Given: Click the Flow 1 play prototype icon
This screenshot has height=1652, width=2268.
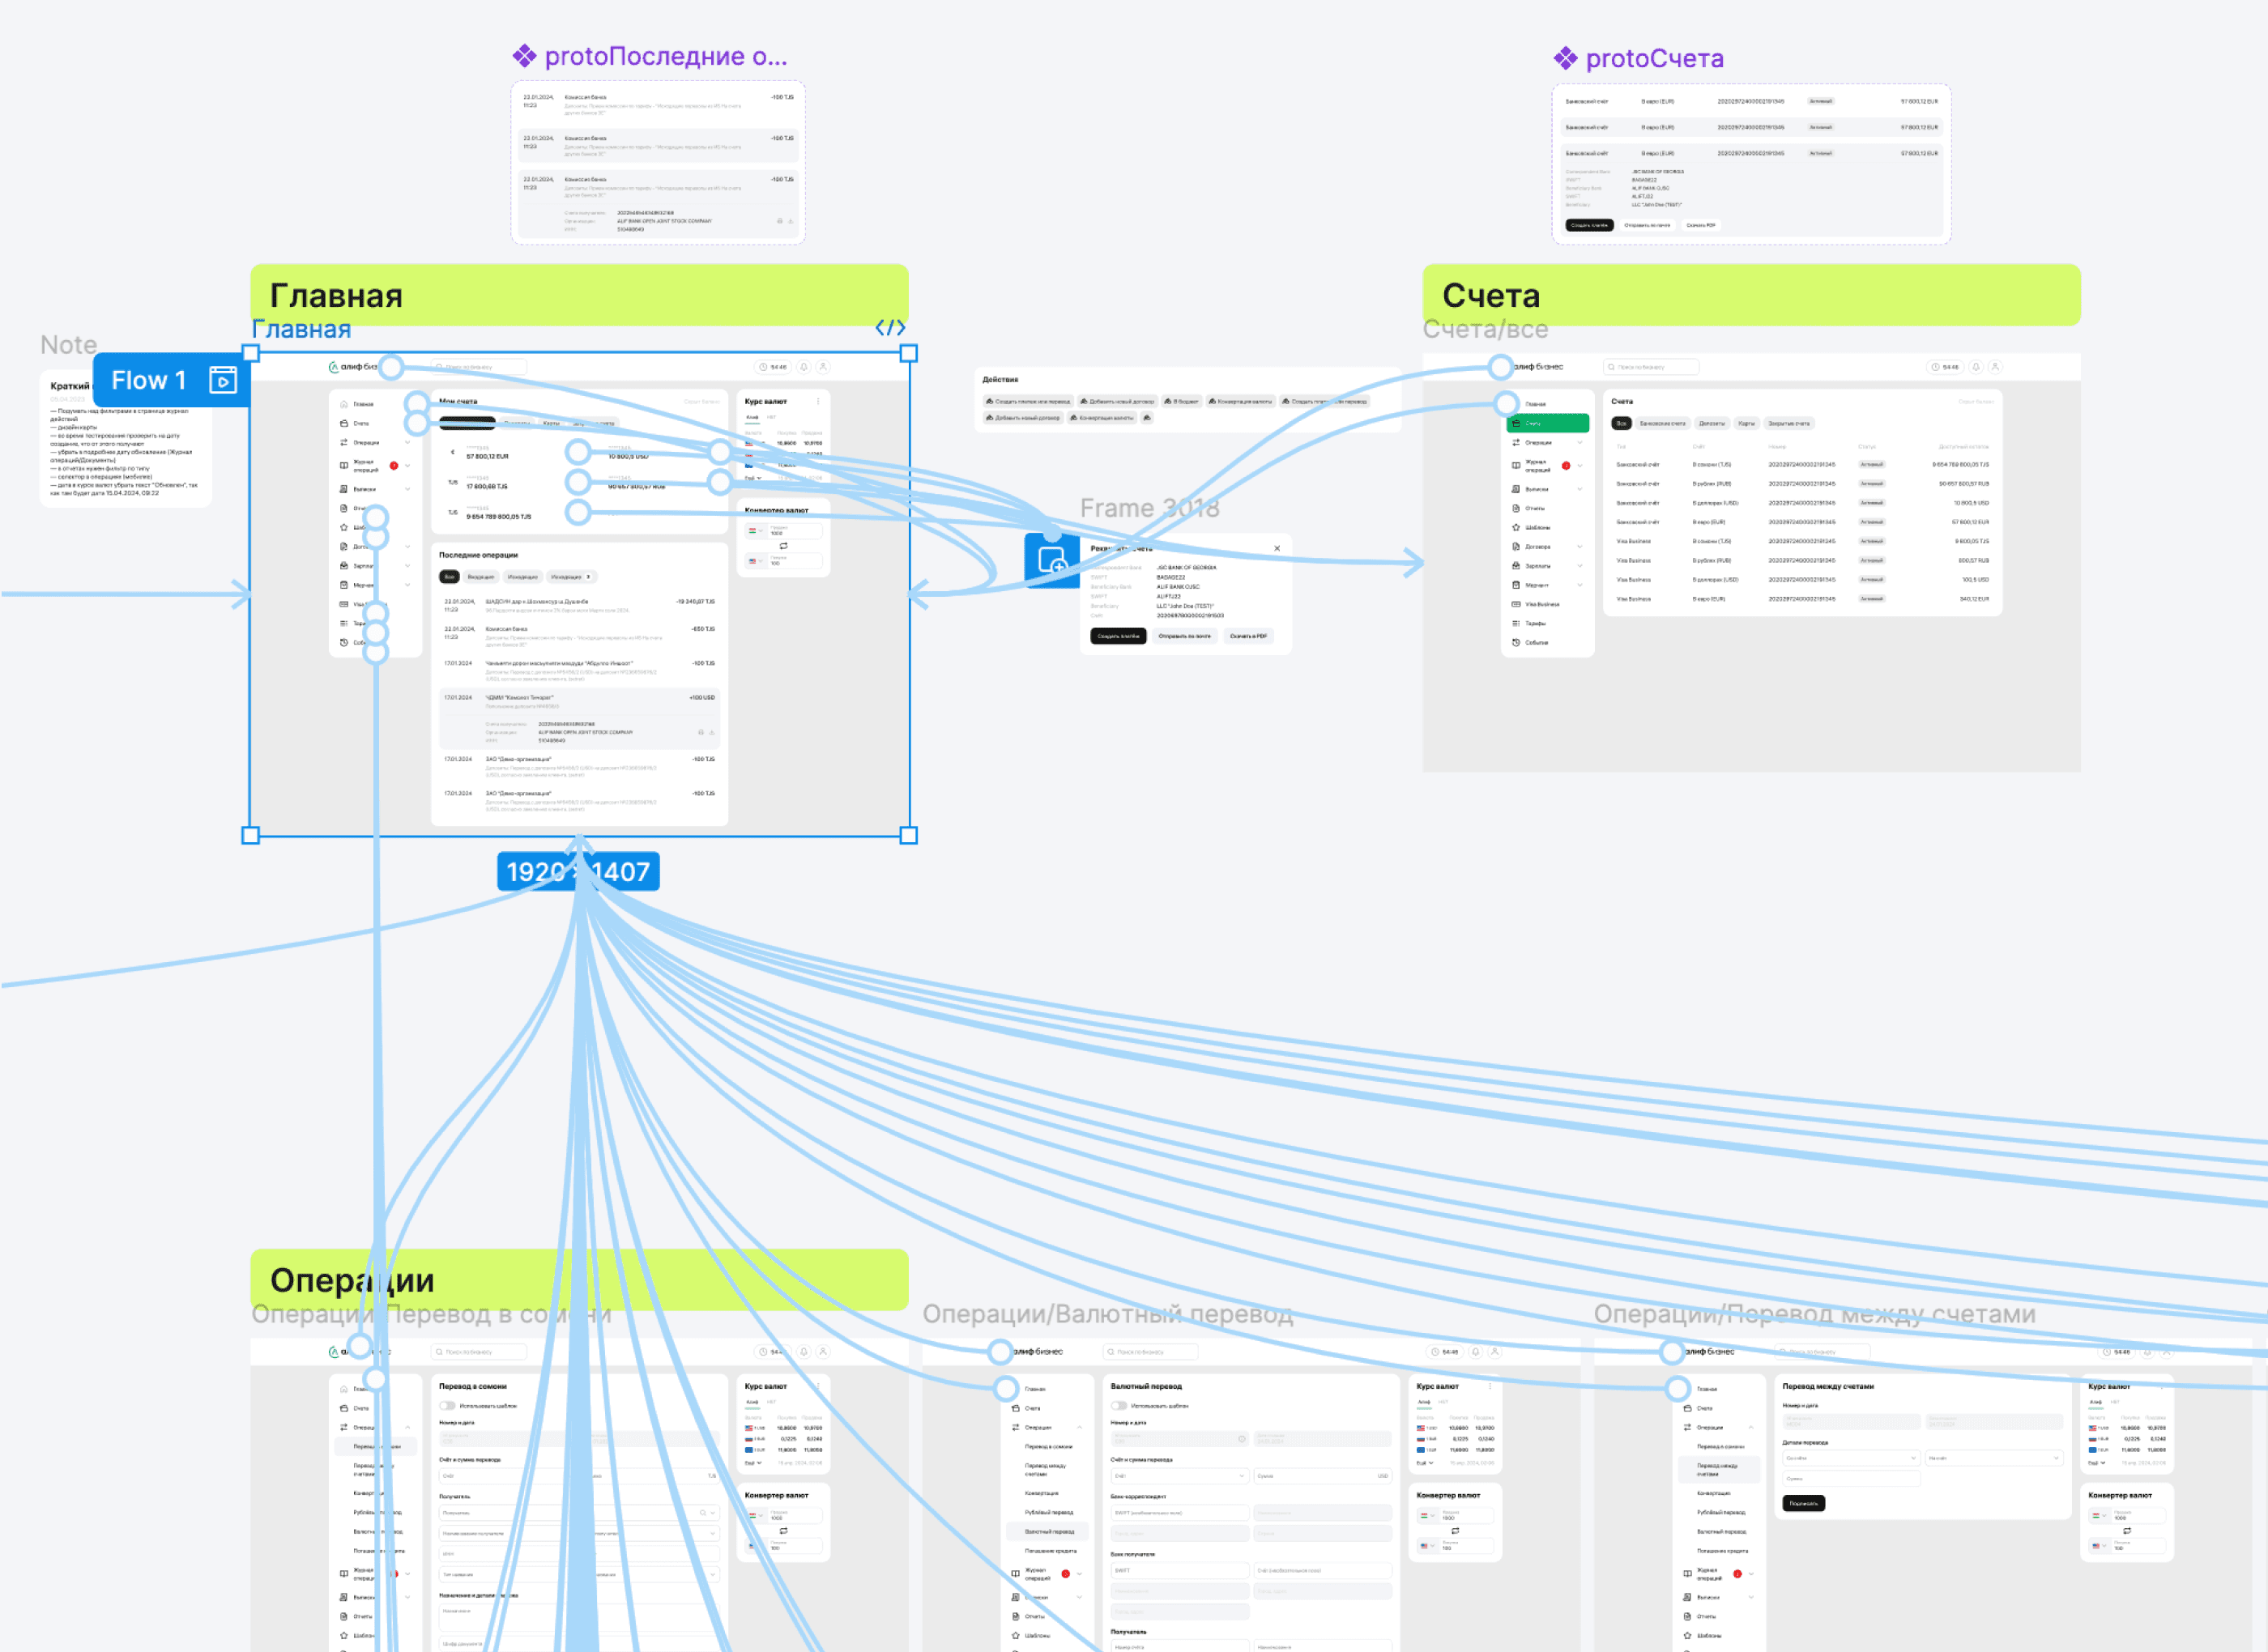Looking at the screenshot, I should tap(222, 380).
